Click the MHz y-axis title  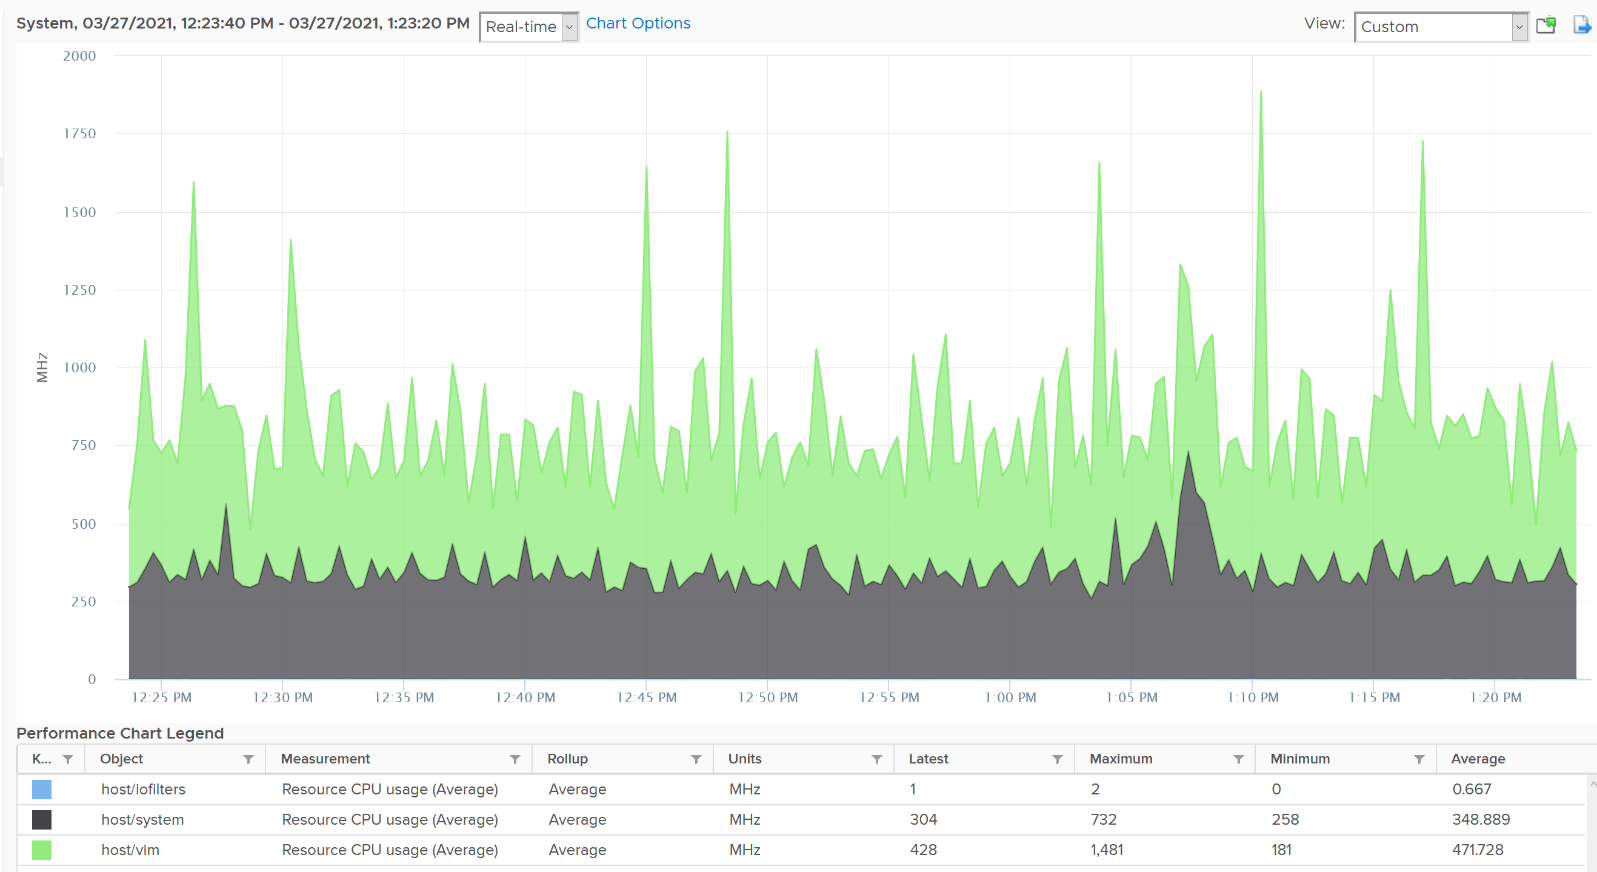(x=42, y=367)
